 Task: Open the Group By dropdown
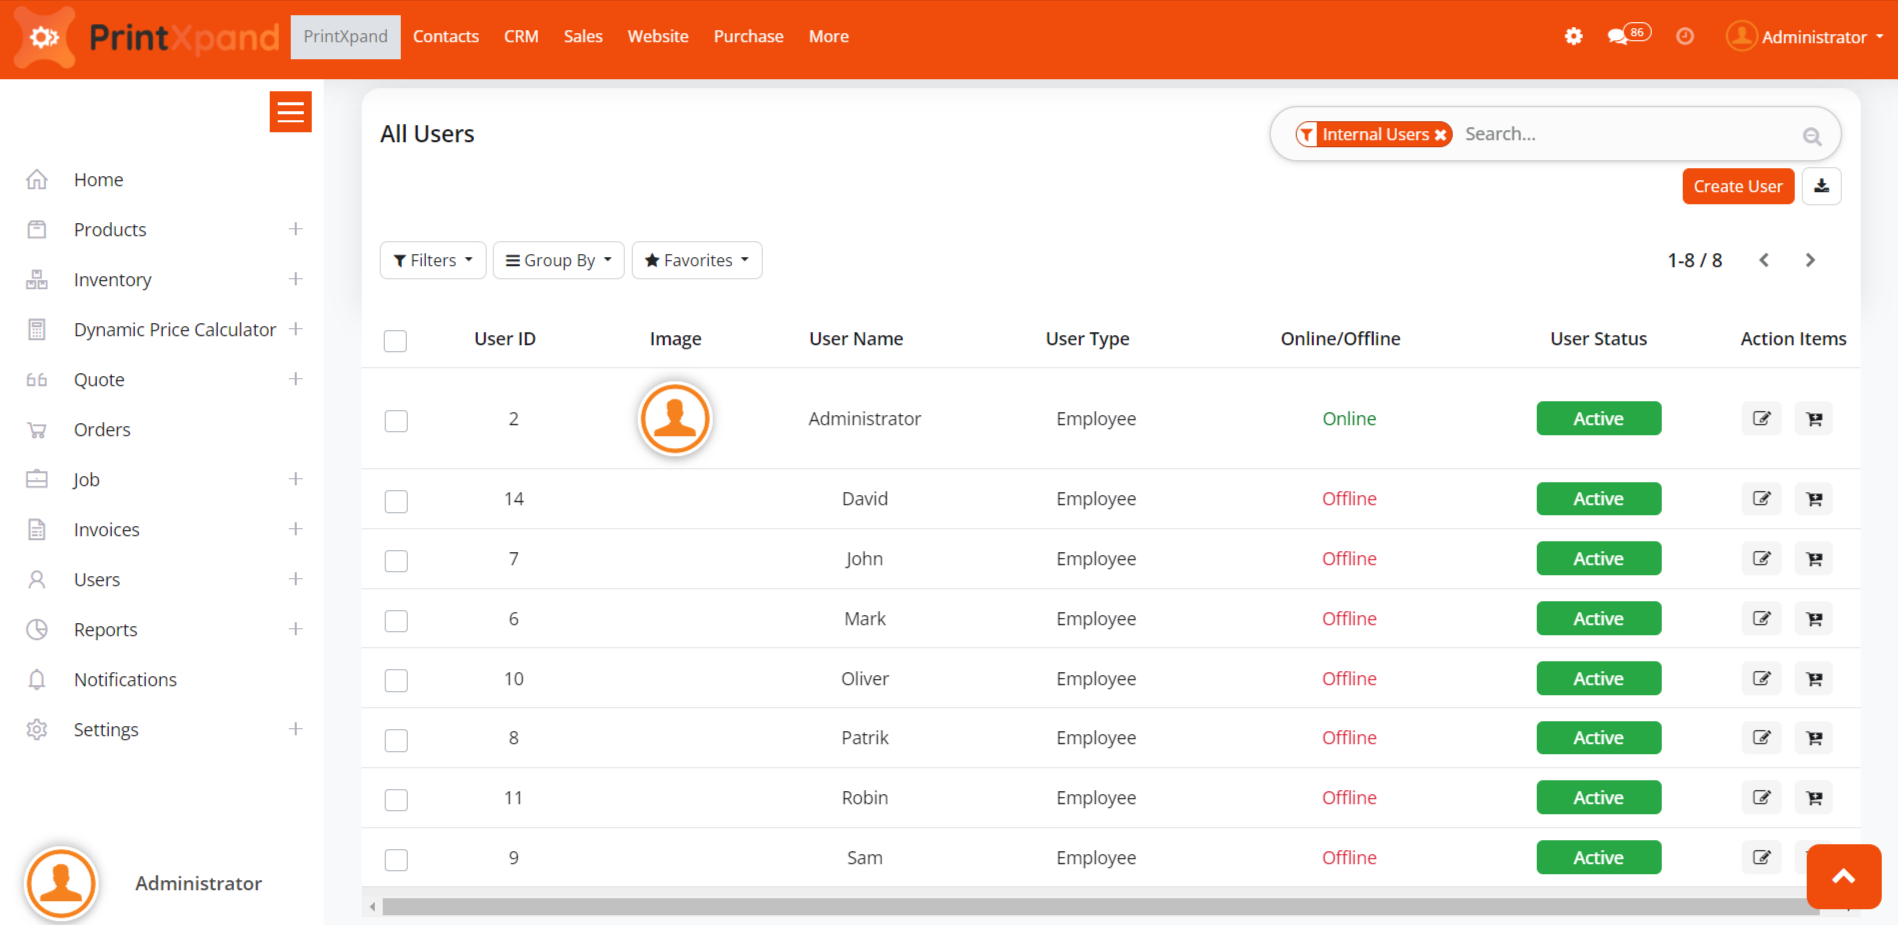[x=558, y=260]
